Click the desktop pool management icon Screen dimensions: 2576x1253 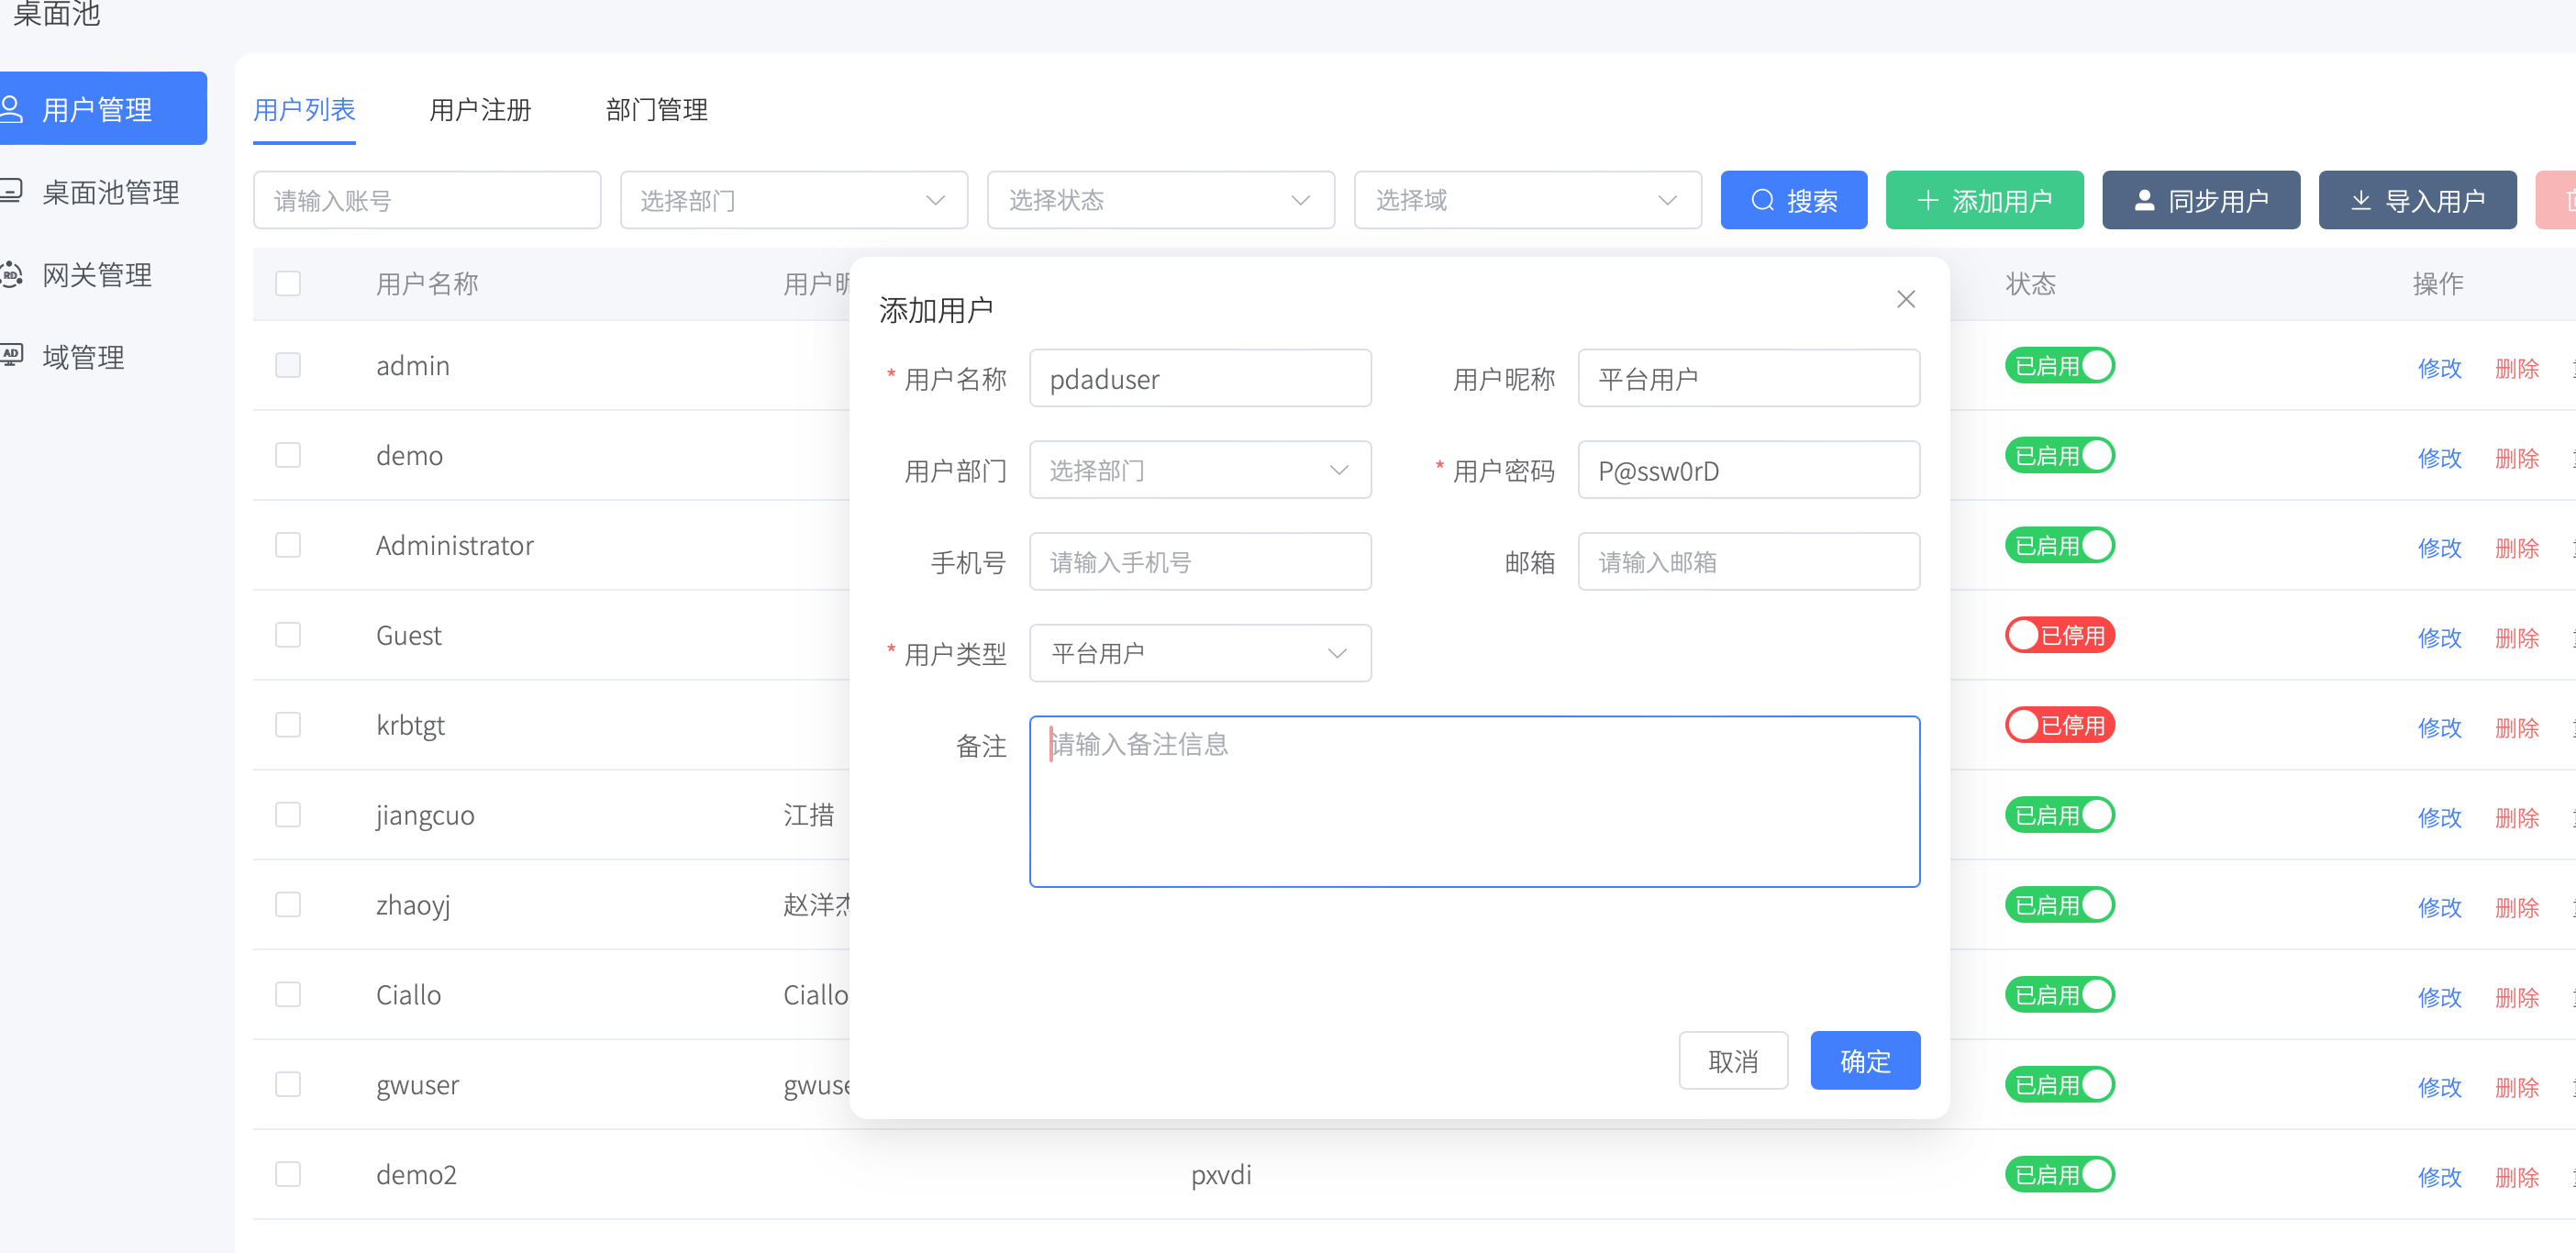pos(12,191)
